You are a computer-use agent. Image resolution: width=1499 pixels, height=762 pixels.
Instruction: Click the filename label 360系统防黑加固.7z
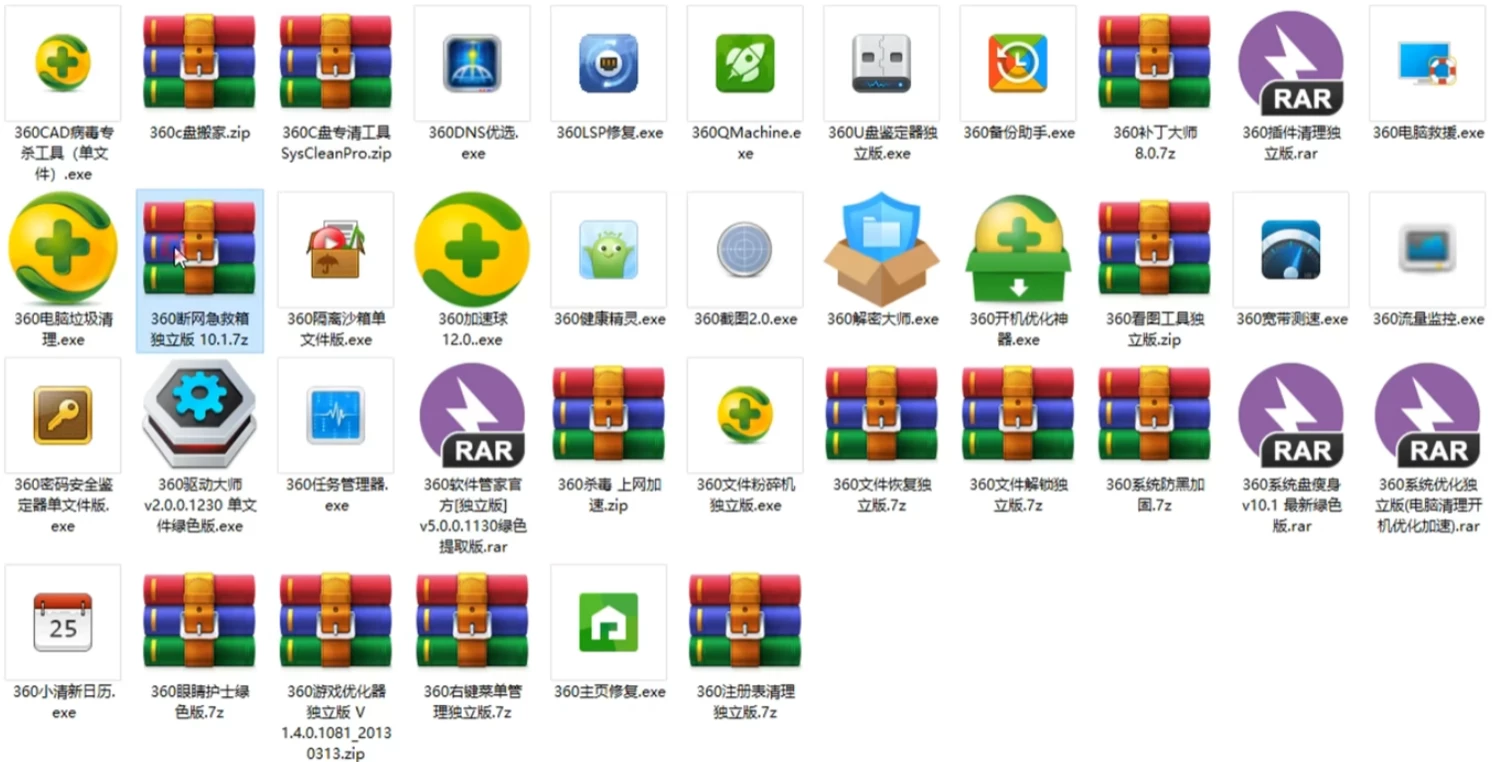1154,494
